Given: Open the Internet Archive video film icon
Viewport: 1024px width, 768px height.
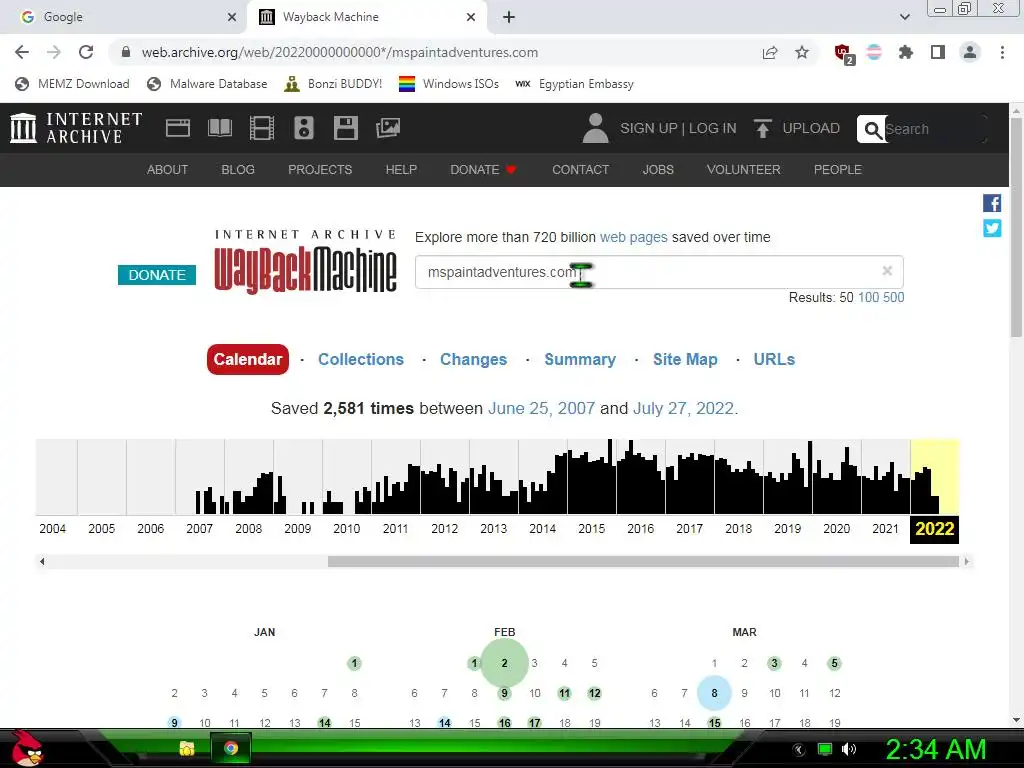Looking at the screenshot, I should (261, 128).
